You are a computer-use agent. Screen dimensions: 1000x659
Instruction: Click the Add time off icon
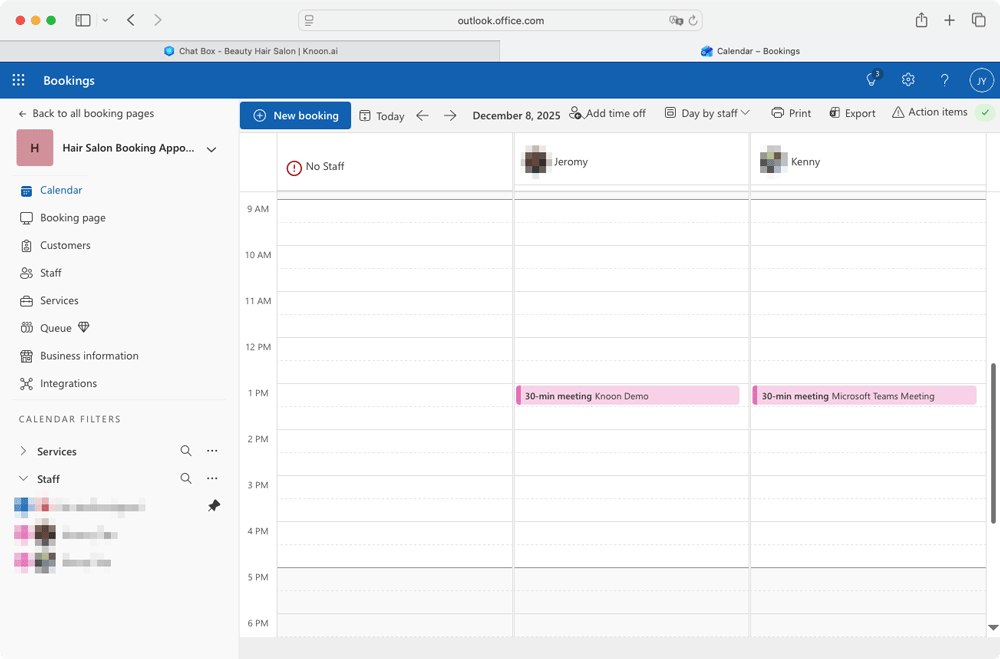point(576,114)
